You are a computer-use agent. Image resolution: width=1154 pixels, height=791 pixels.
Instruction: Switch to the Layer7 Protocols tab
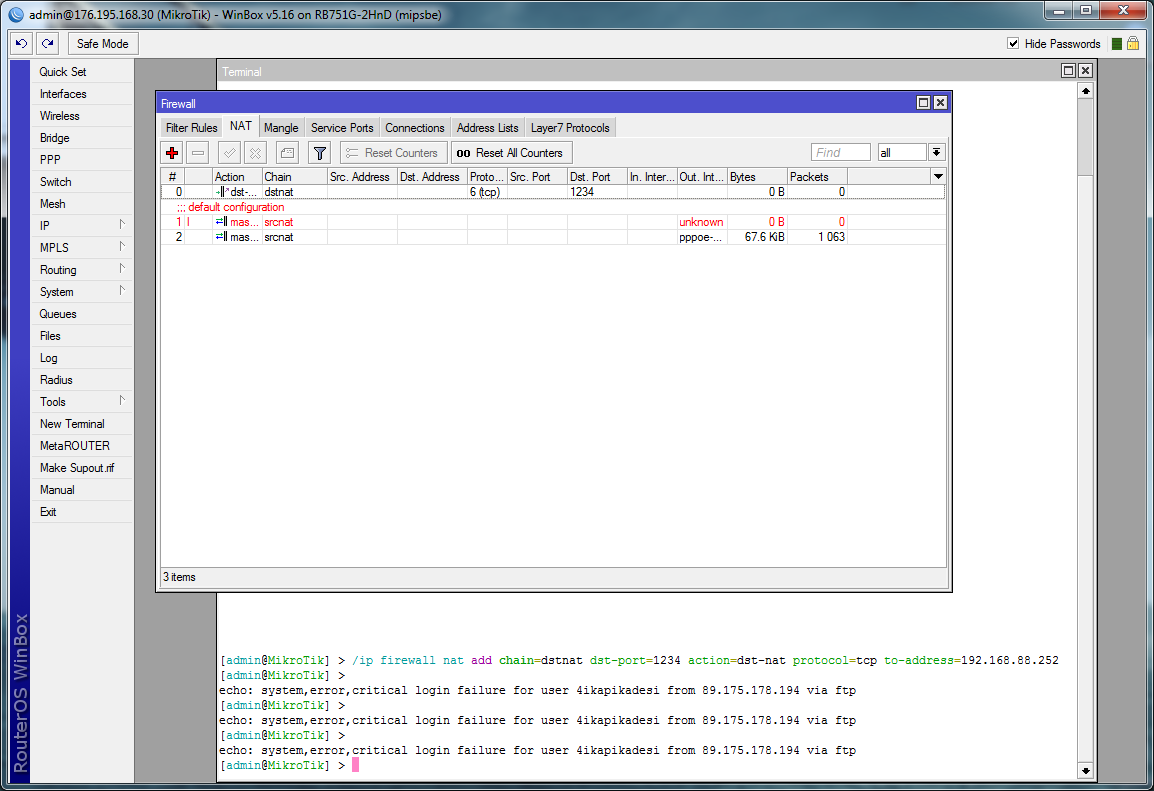(570, 128)
